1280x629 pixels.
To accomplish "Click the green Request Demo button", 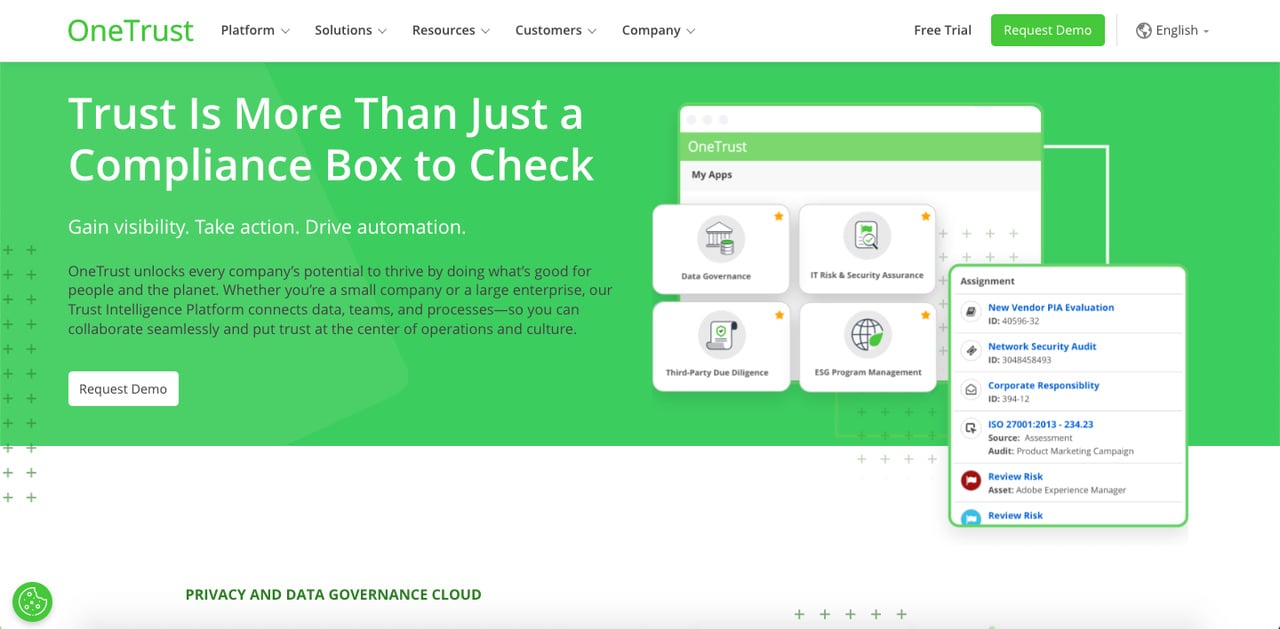I will pyautogui.click(x=1047, y=30).
